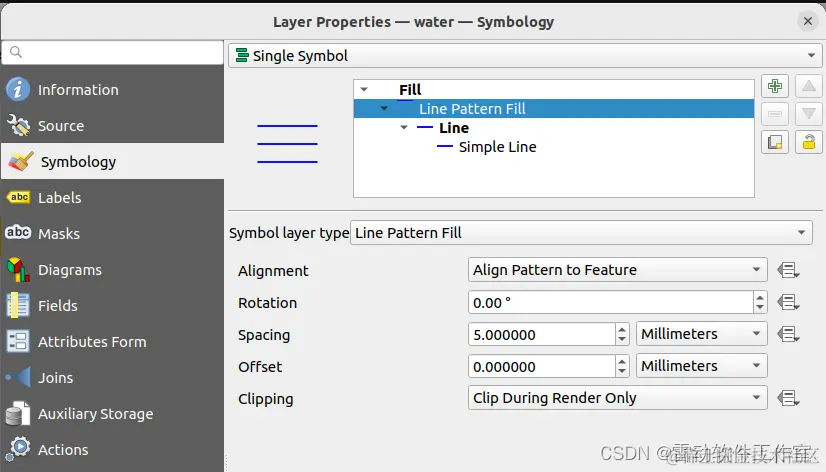Click the add symbol layer plus button
The width and height of the screenshot is (826, 472).
(x=774, y=86)
